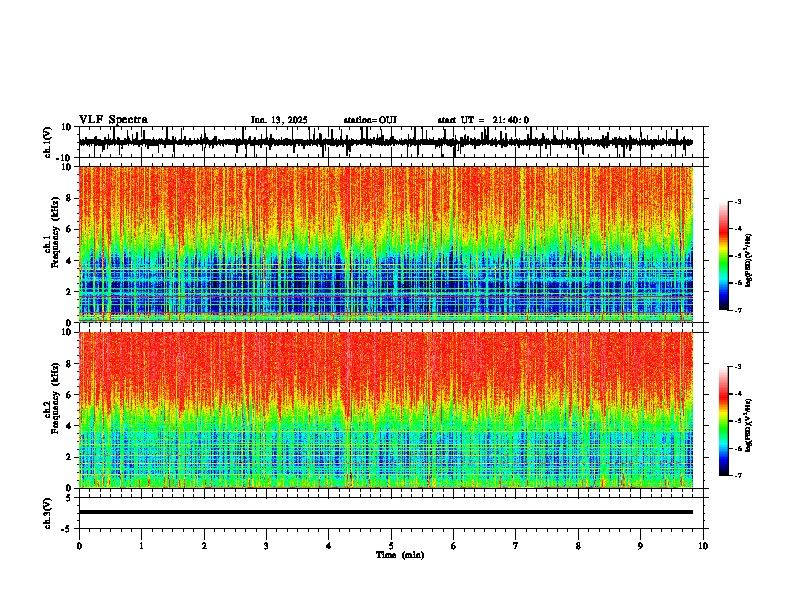Click the ch.1 color scale bar

click(x=723, y=256)
